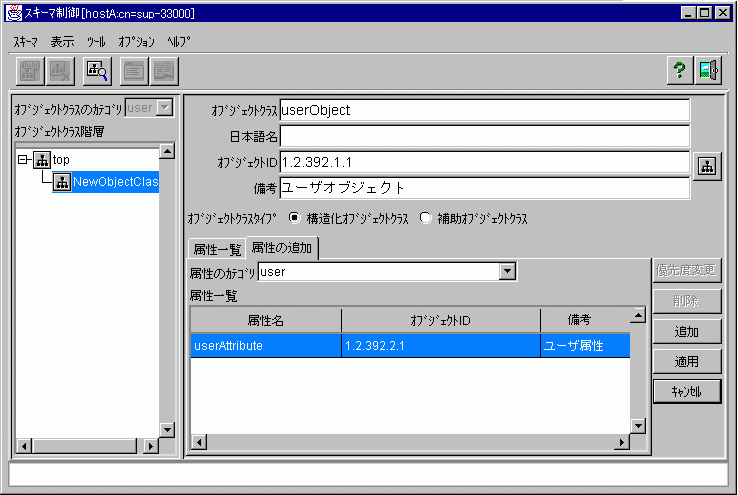The image size is (738, 495).
Task: Click the 優先度変更 button
Action: point(687,270)
